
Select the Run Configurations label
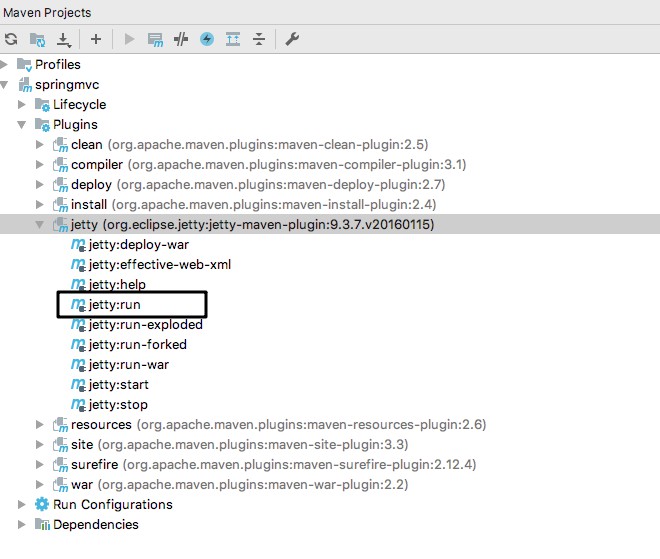[113, 504]
